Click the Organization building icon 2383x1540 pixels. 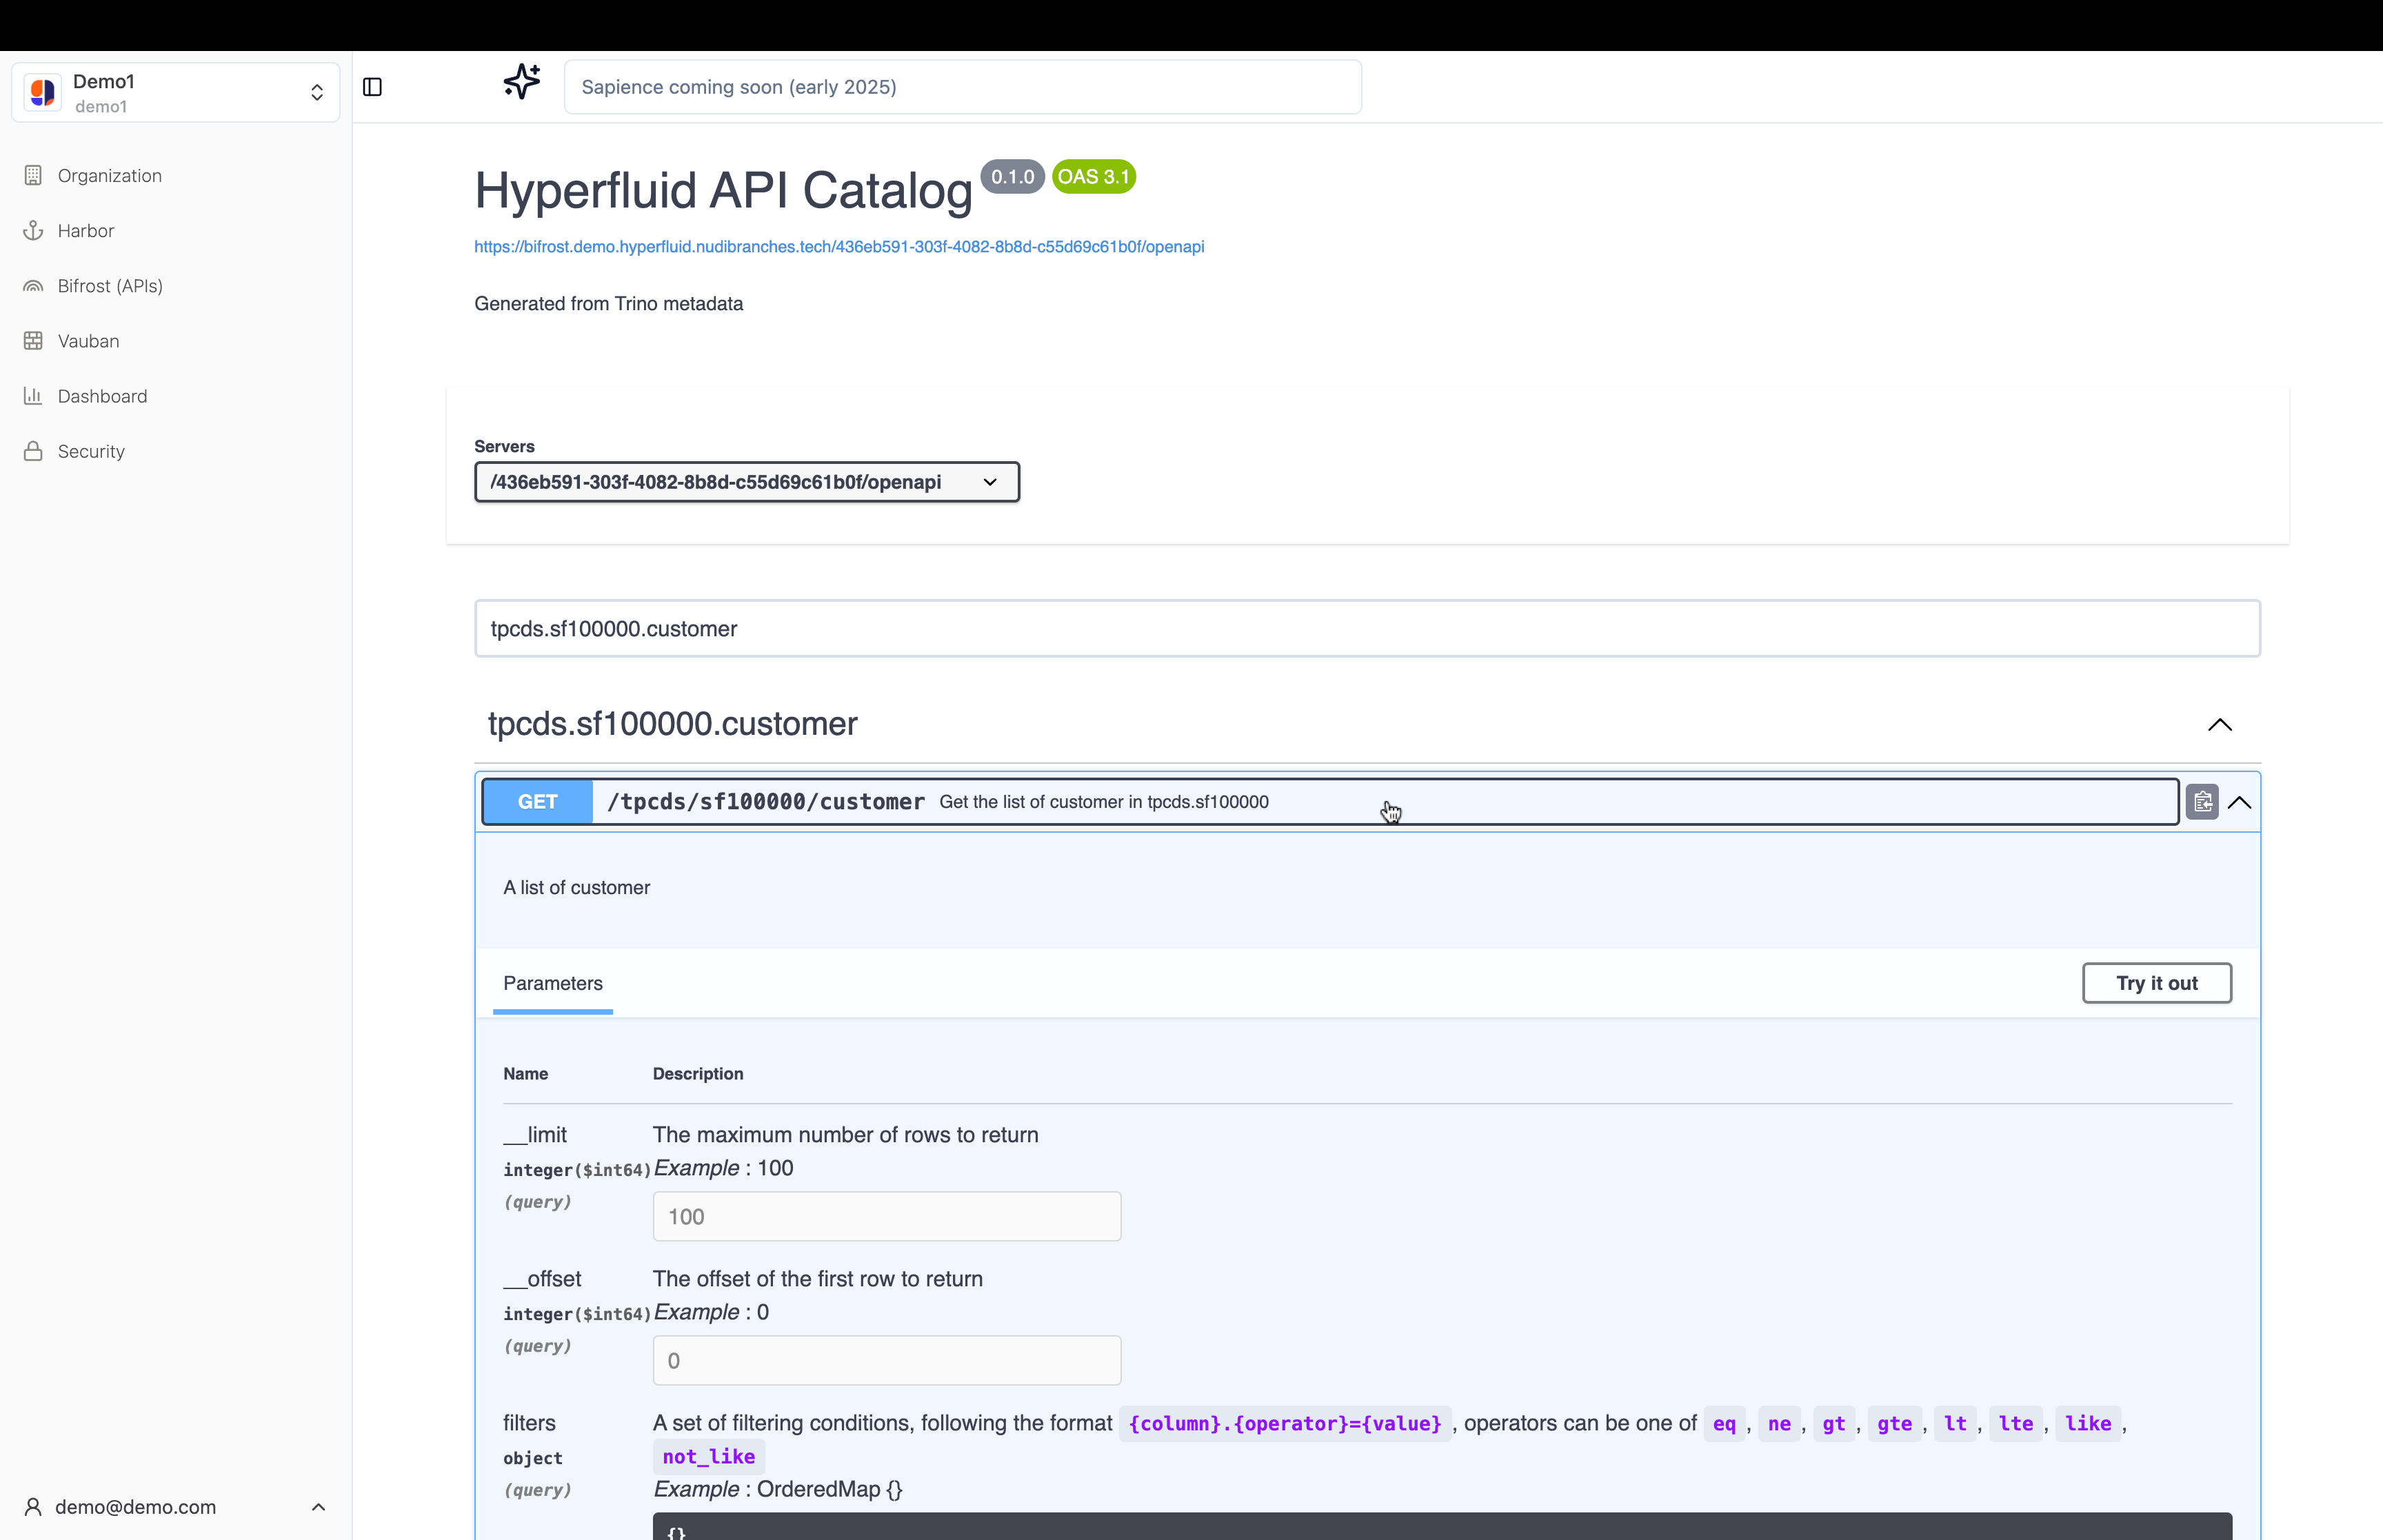point(33,175)
